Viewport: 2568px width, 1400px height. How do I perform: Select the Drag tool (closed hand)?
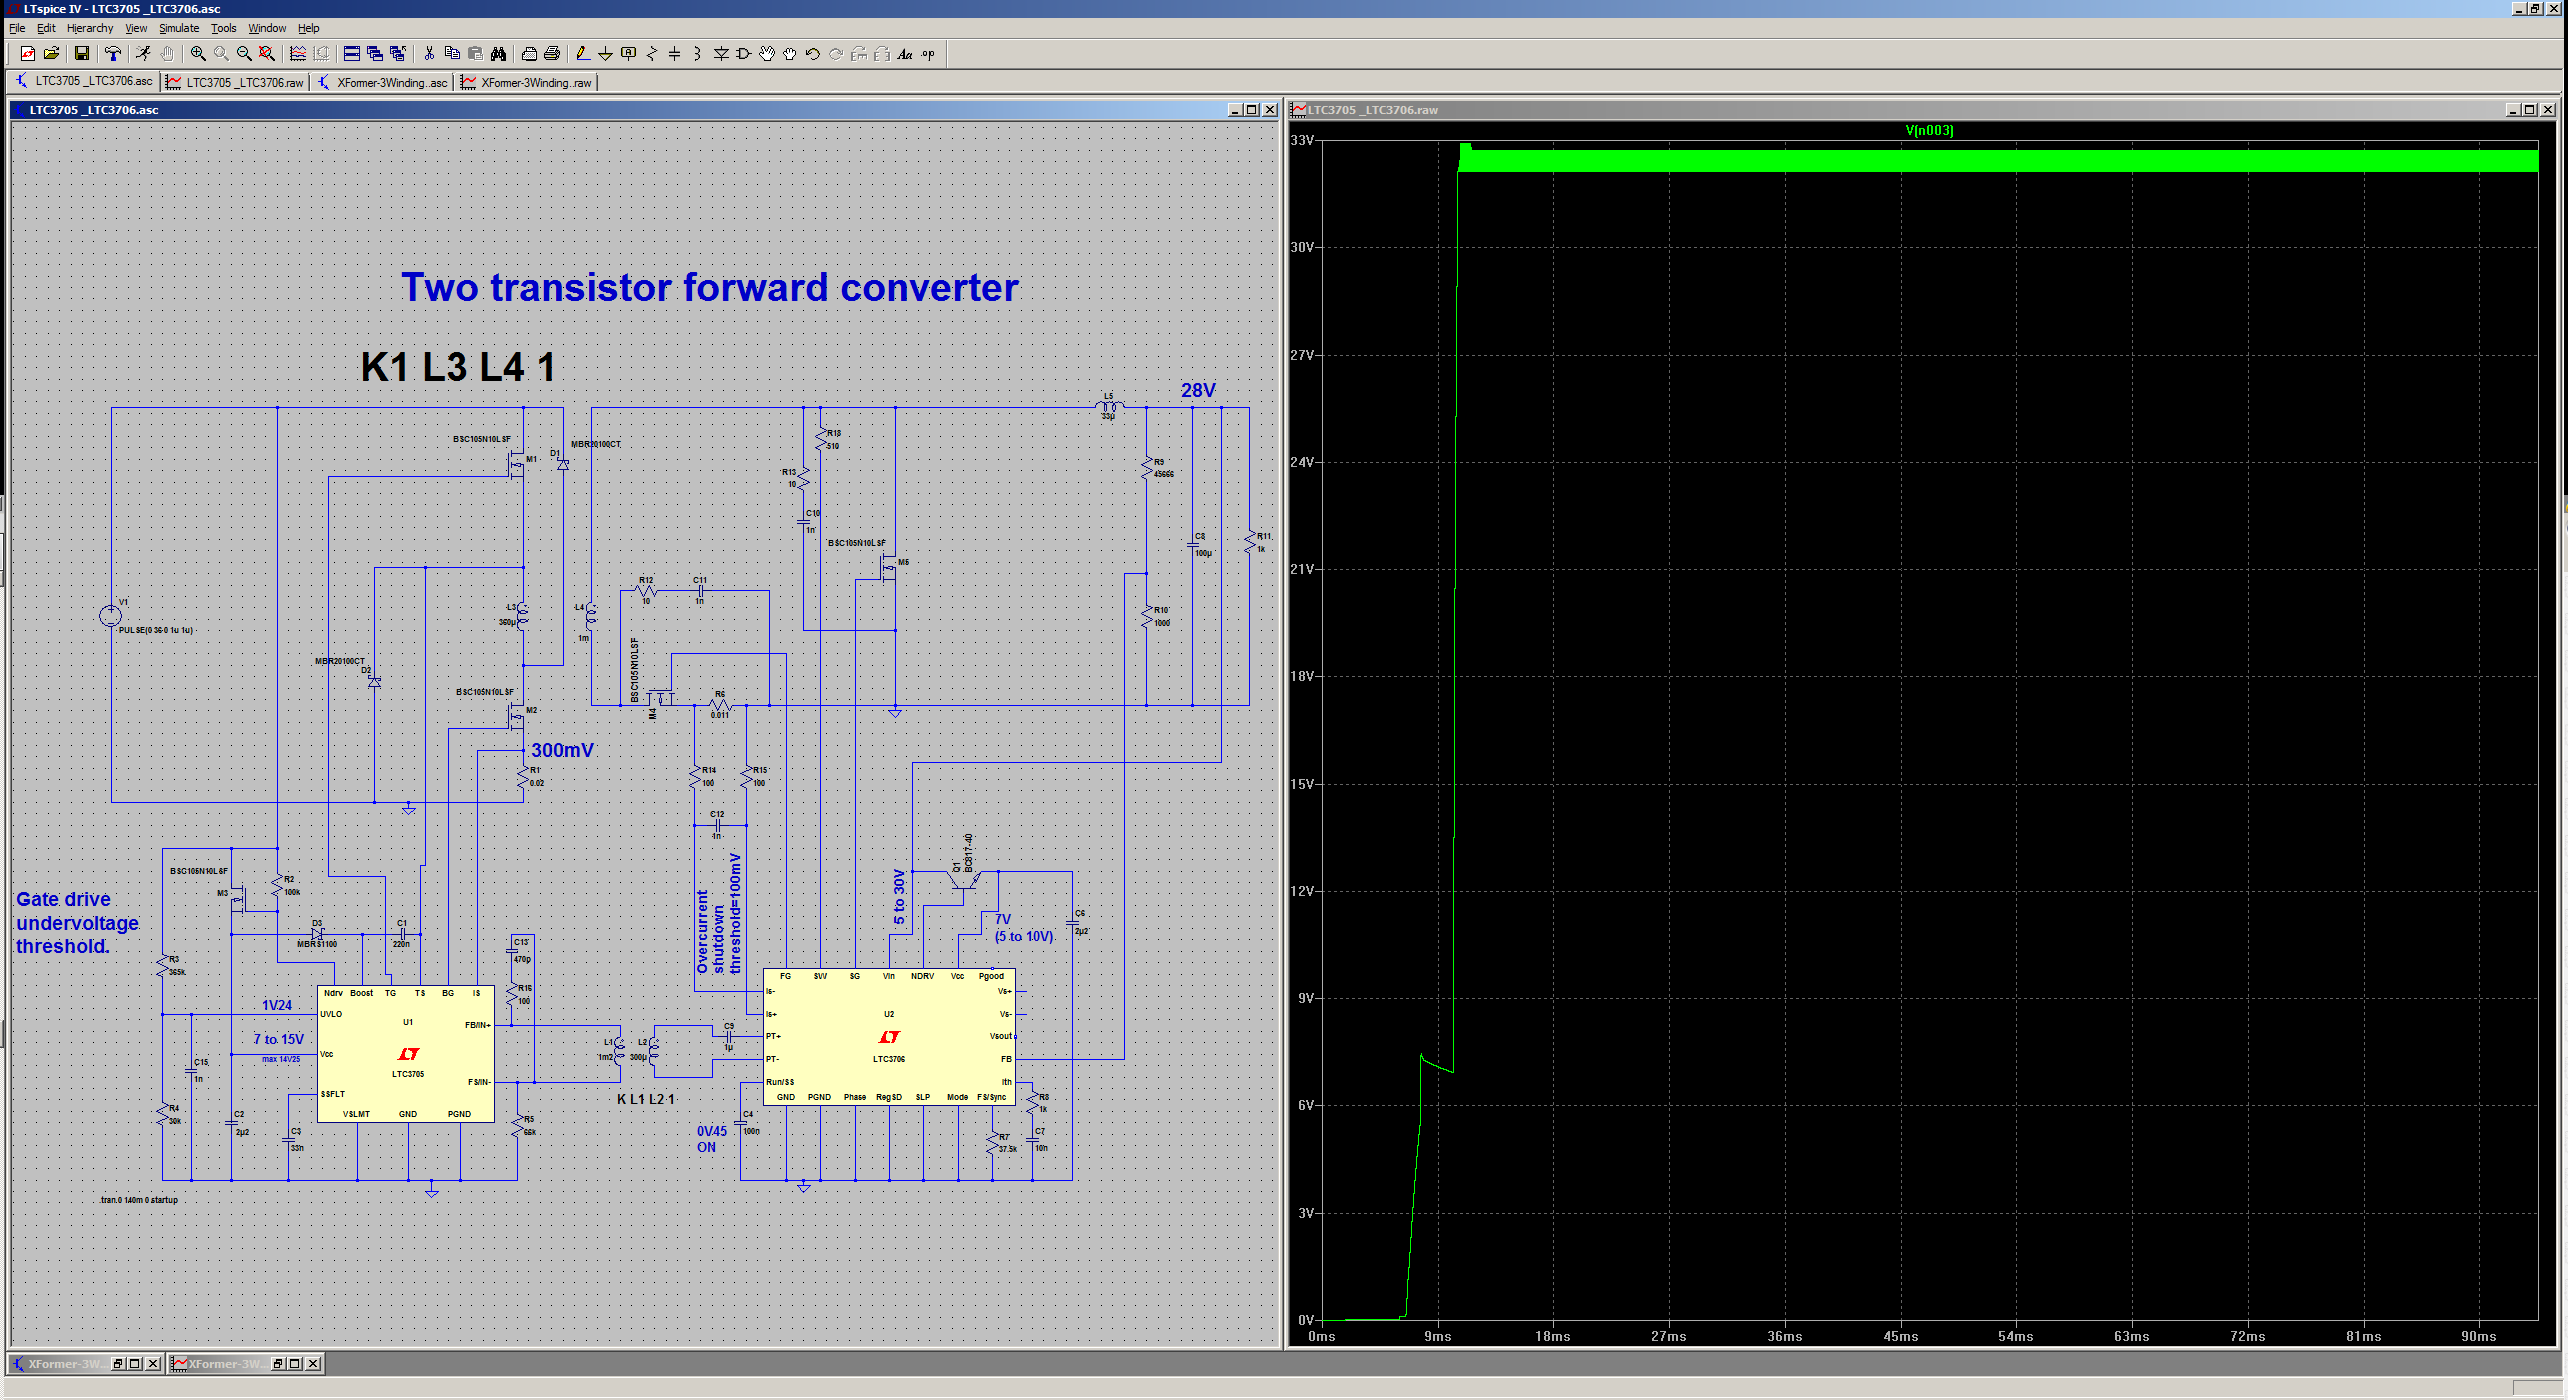(790, 54)
